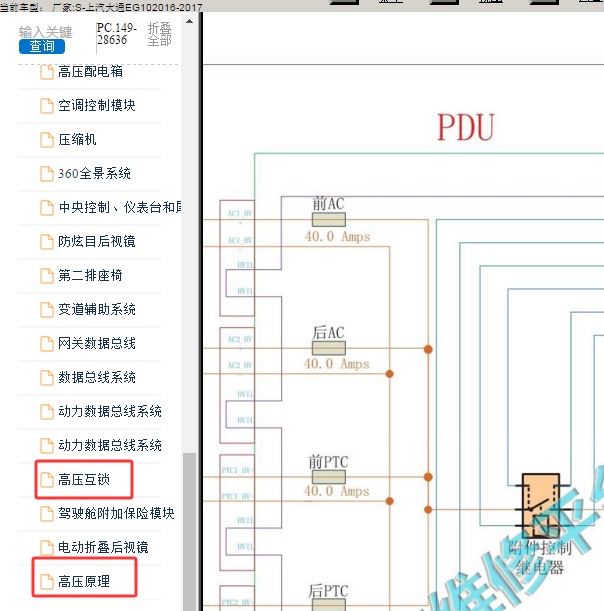This screenshot has width=604, height=611.
Task: Select the 中央控制、仪表台 entry
Action: (120, 207)
